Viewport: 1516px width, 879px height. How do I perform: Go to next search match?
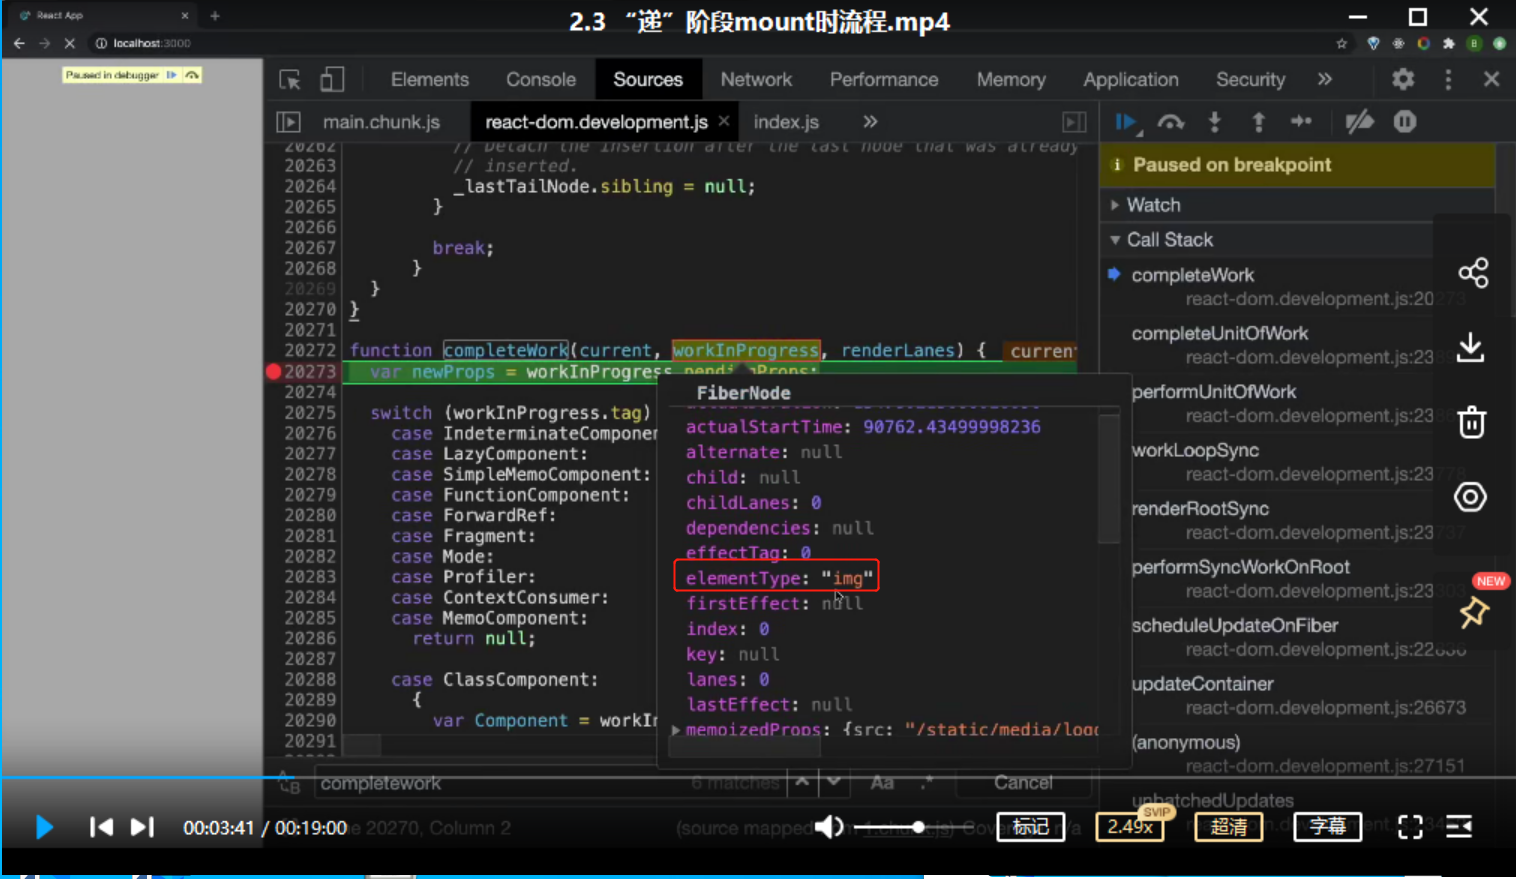(x=833, y=783)
